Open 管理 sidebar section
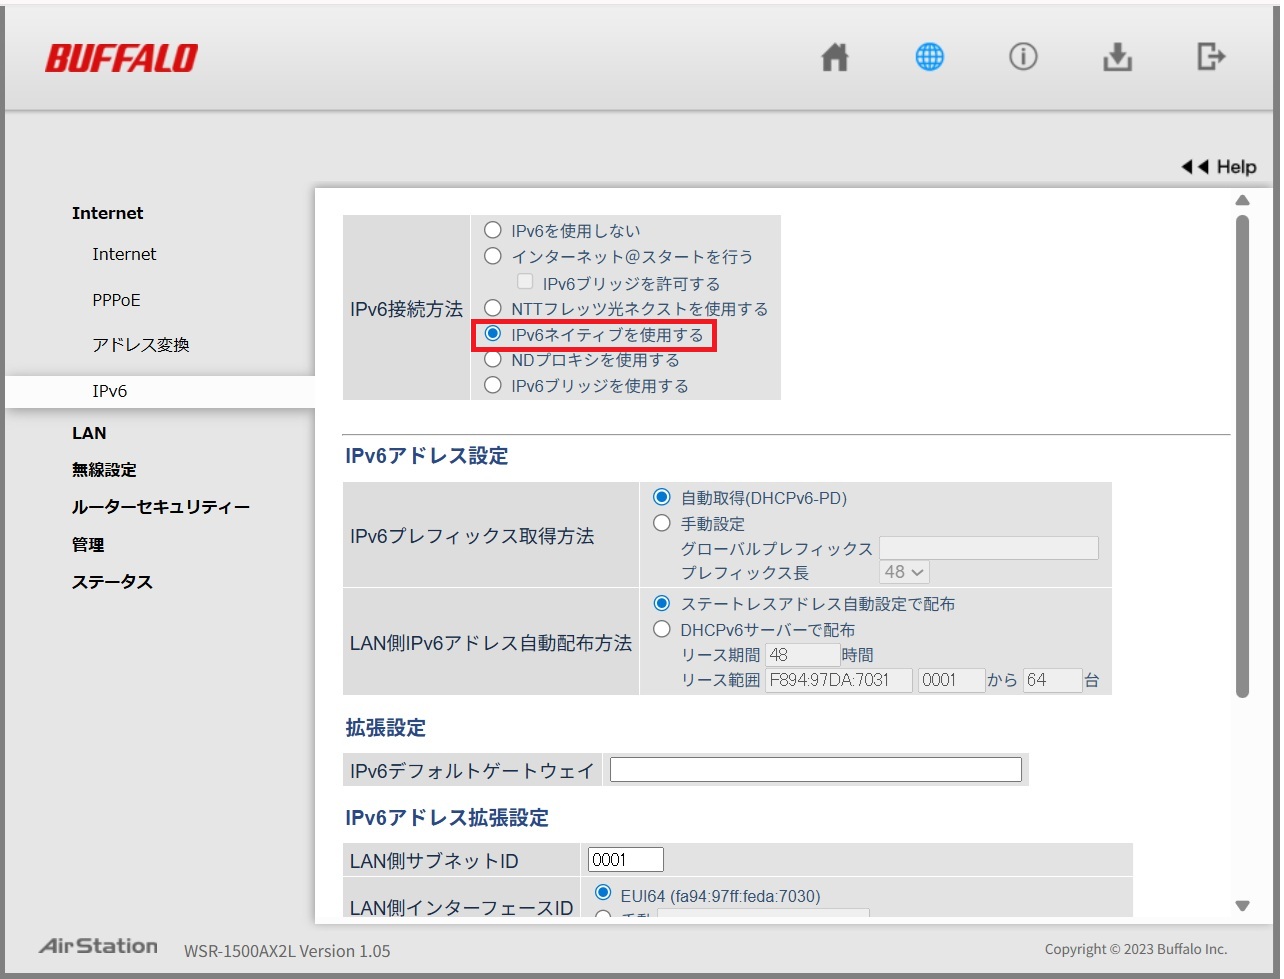The height and width of the screenshot is (979, 1284). [x=88, y=545]
